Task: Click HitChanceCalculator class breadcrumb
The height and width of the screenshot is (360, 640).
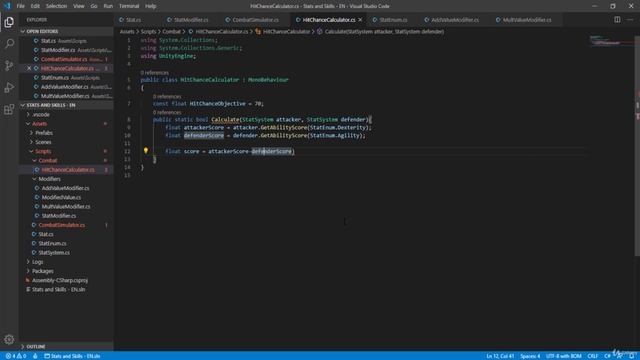Action: [x=286, y=31]
